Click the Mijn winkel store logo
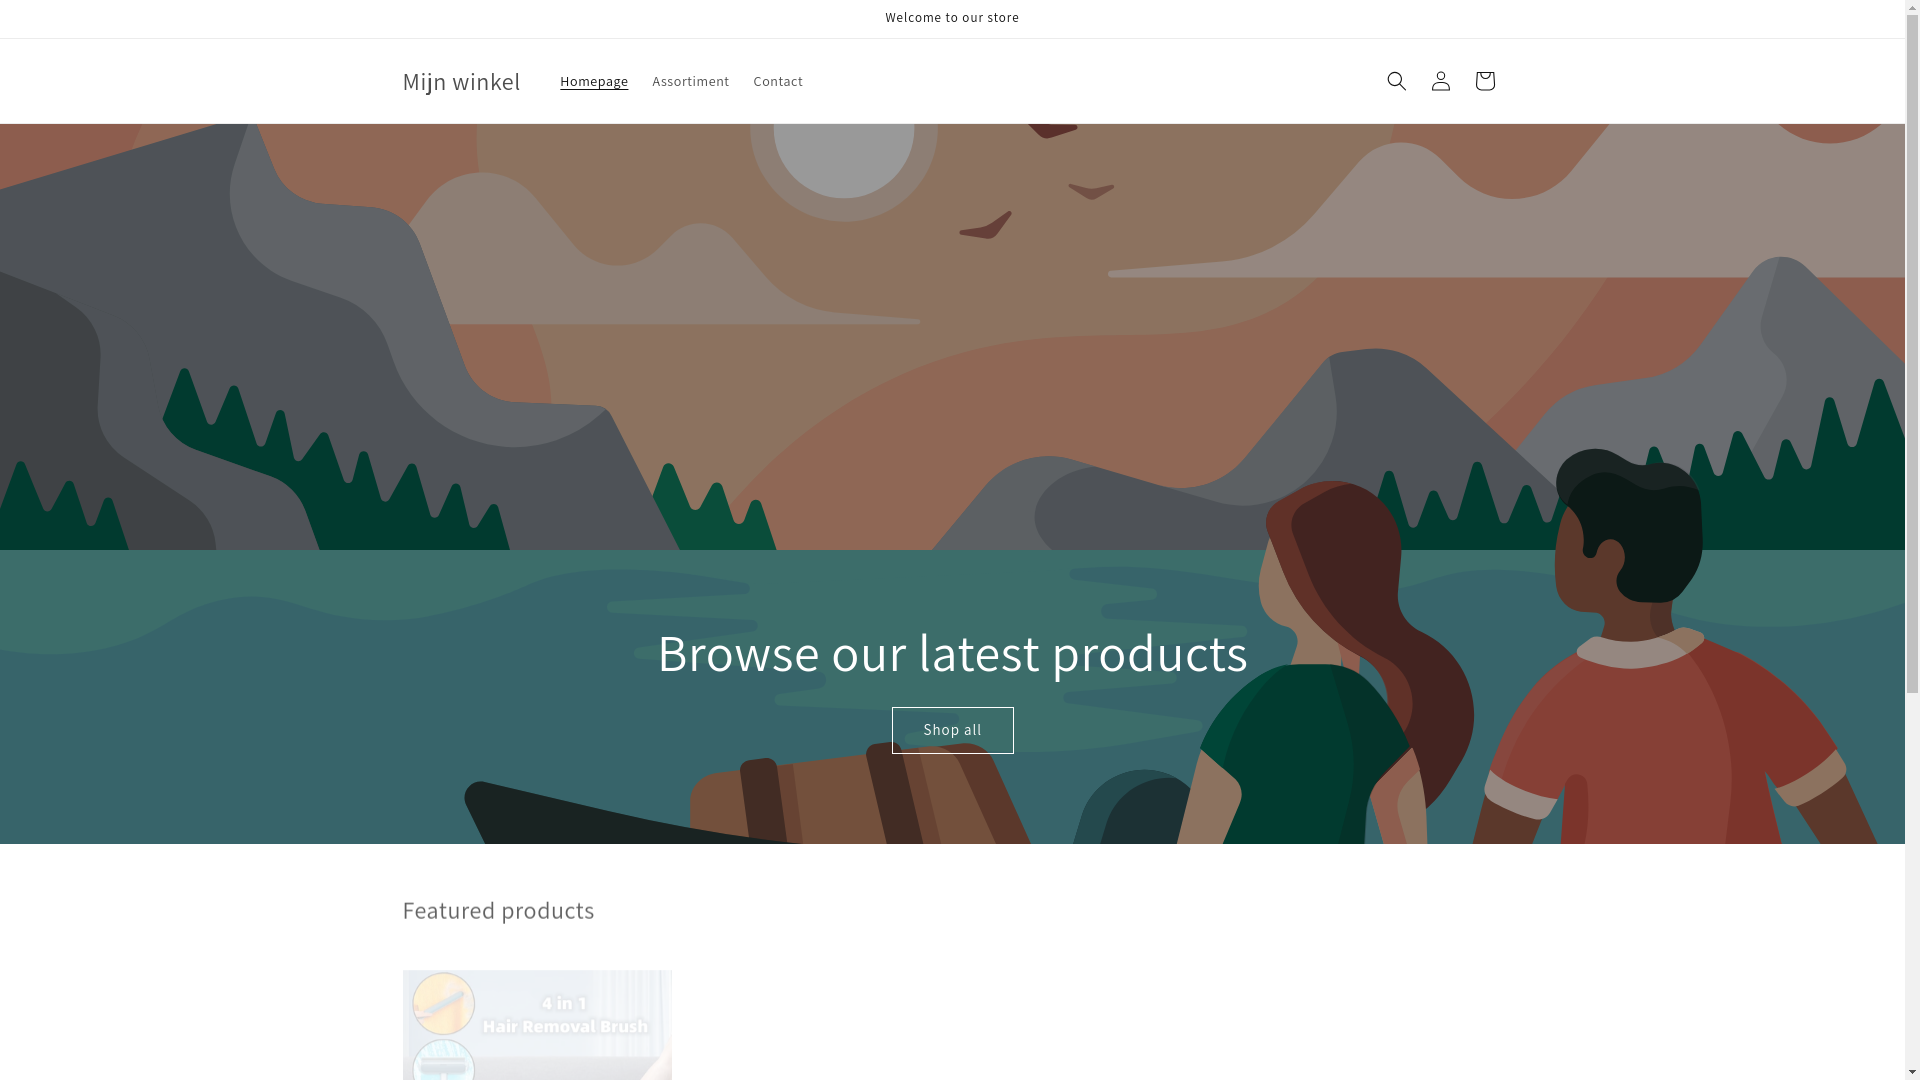The image size is (1920, 1080). click(x=461, y=81)
